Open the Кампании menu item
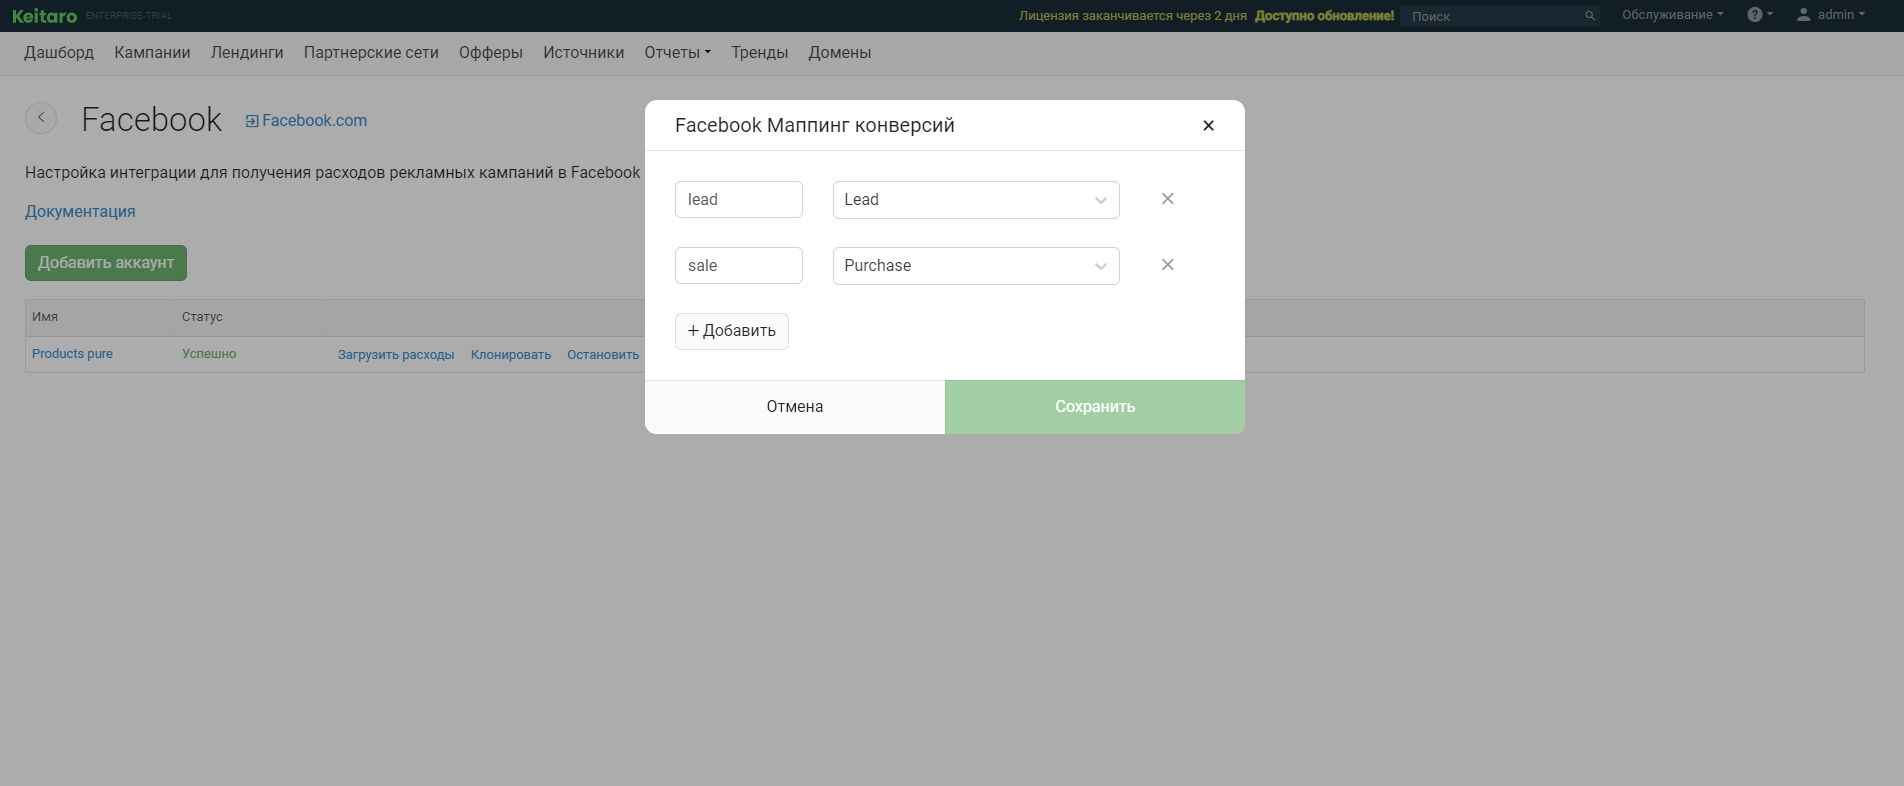Viewport: 1904px width, 786px height. pos(152,53)
